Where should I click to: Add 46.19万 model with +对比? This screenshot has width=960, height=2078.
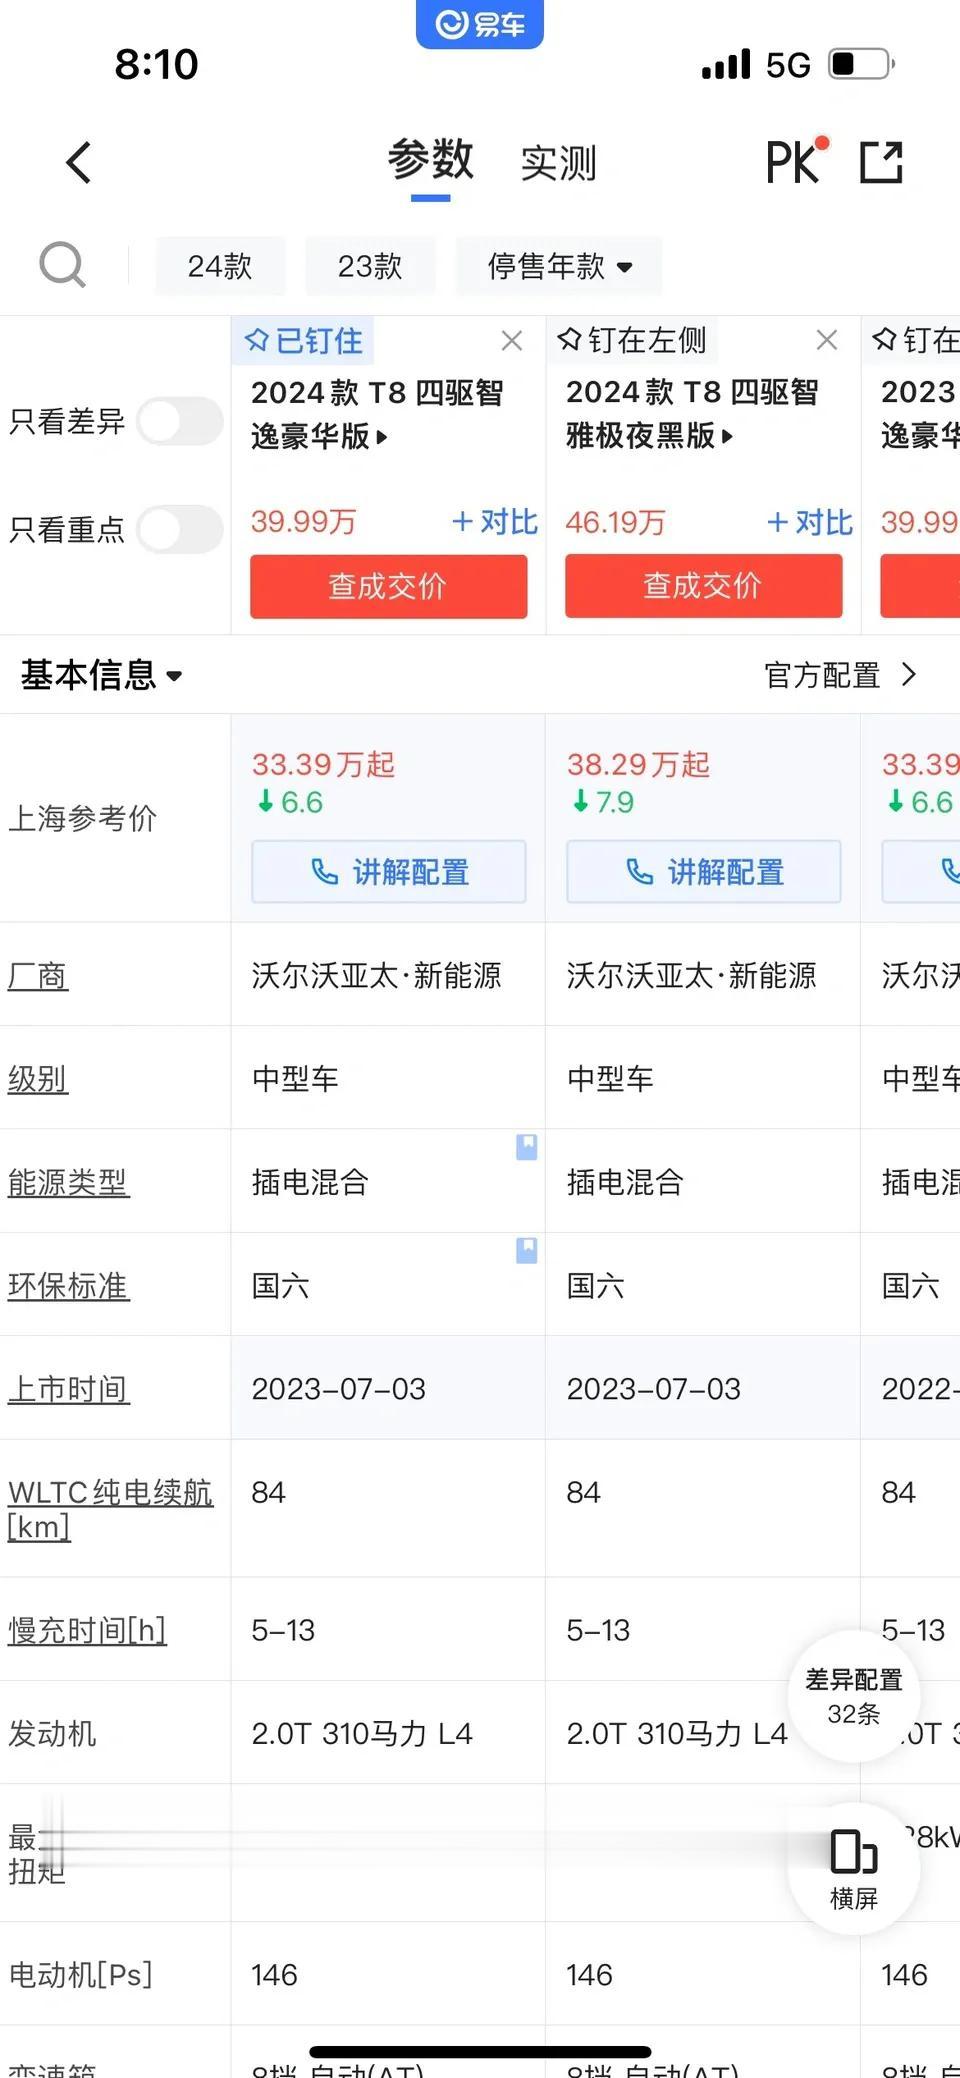[x=809, y=522]
